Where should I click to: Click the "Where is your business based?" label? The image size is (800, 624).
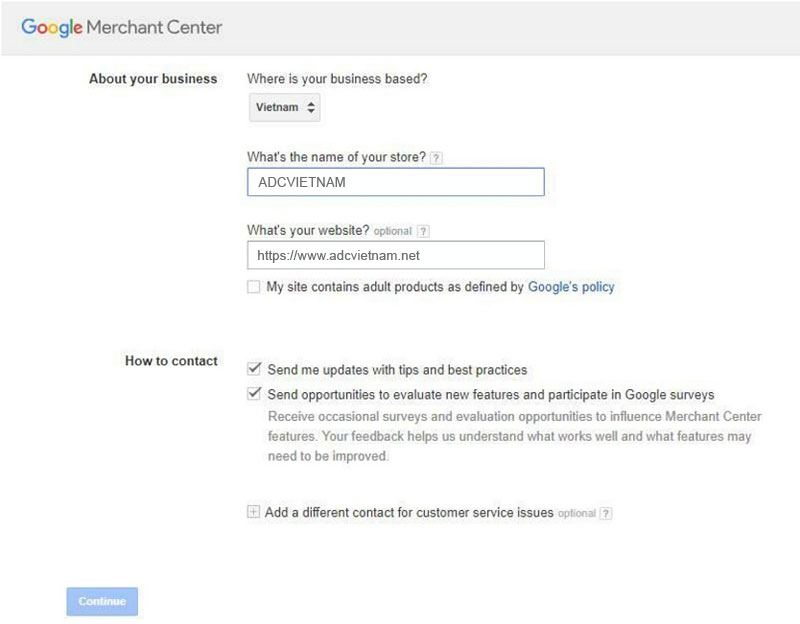(x=337, y=79)
